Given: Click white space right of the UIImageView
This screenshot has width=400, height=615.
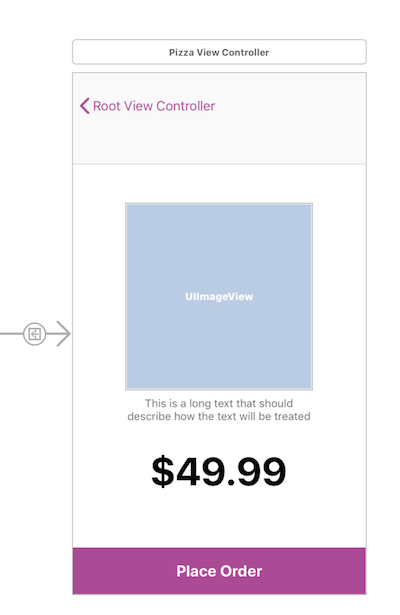Looking at the screenshot, I should 339,297.
